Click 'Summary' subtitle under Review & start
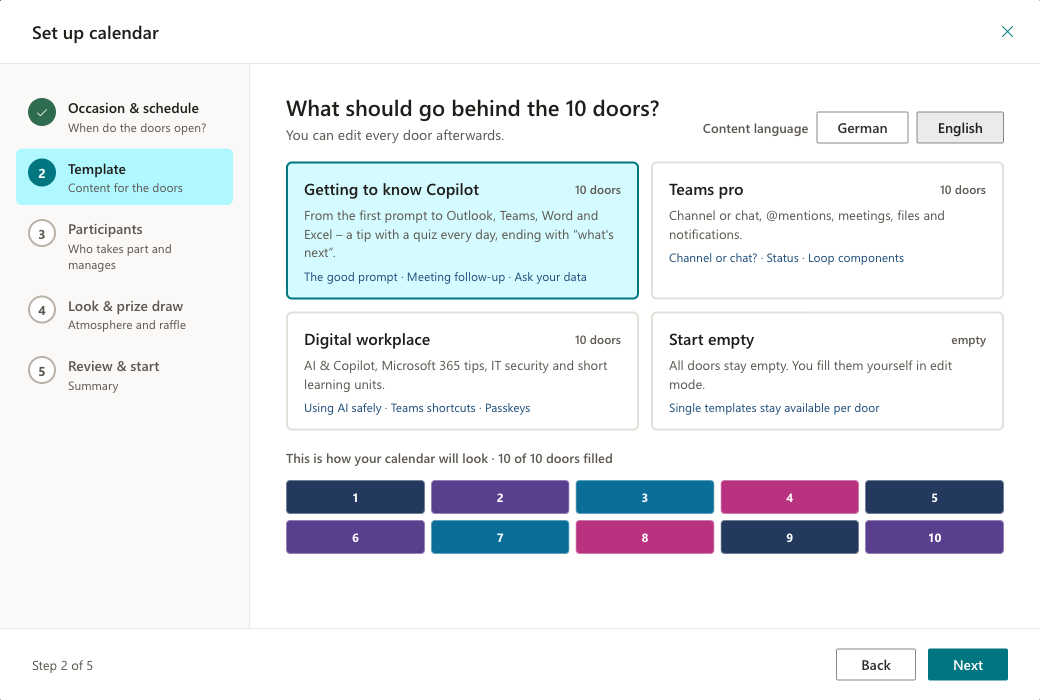 point(93,385)
